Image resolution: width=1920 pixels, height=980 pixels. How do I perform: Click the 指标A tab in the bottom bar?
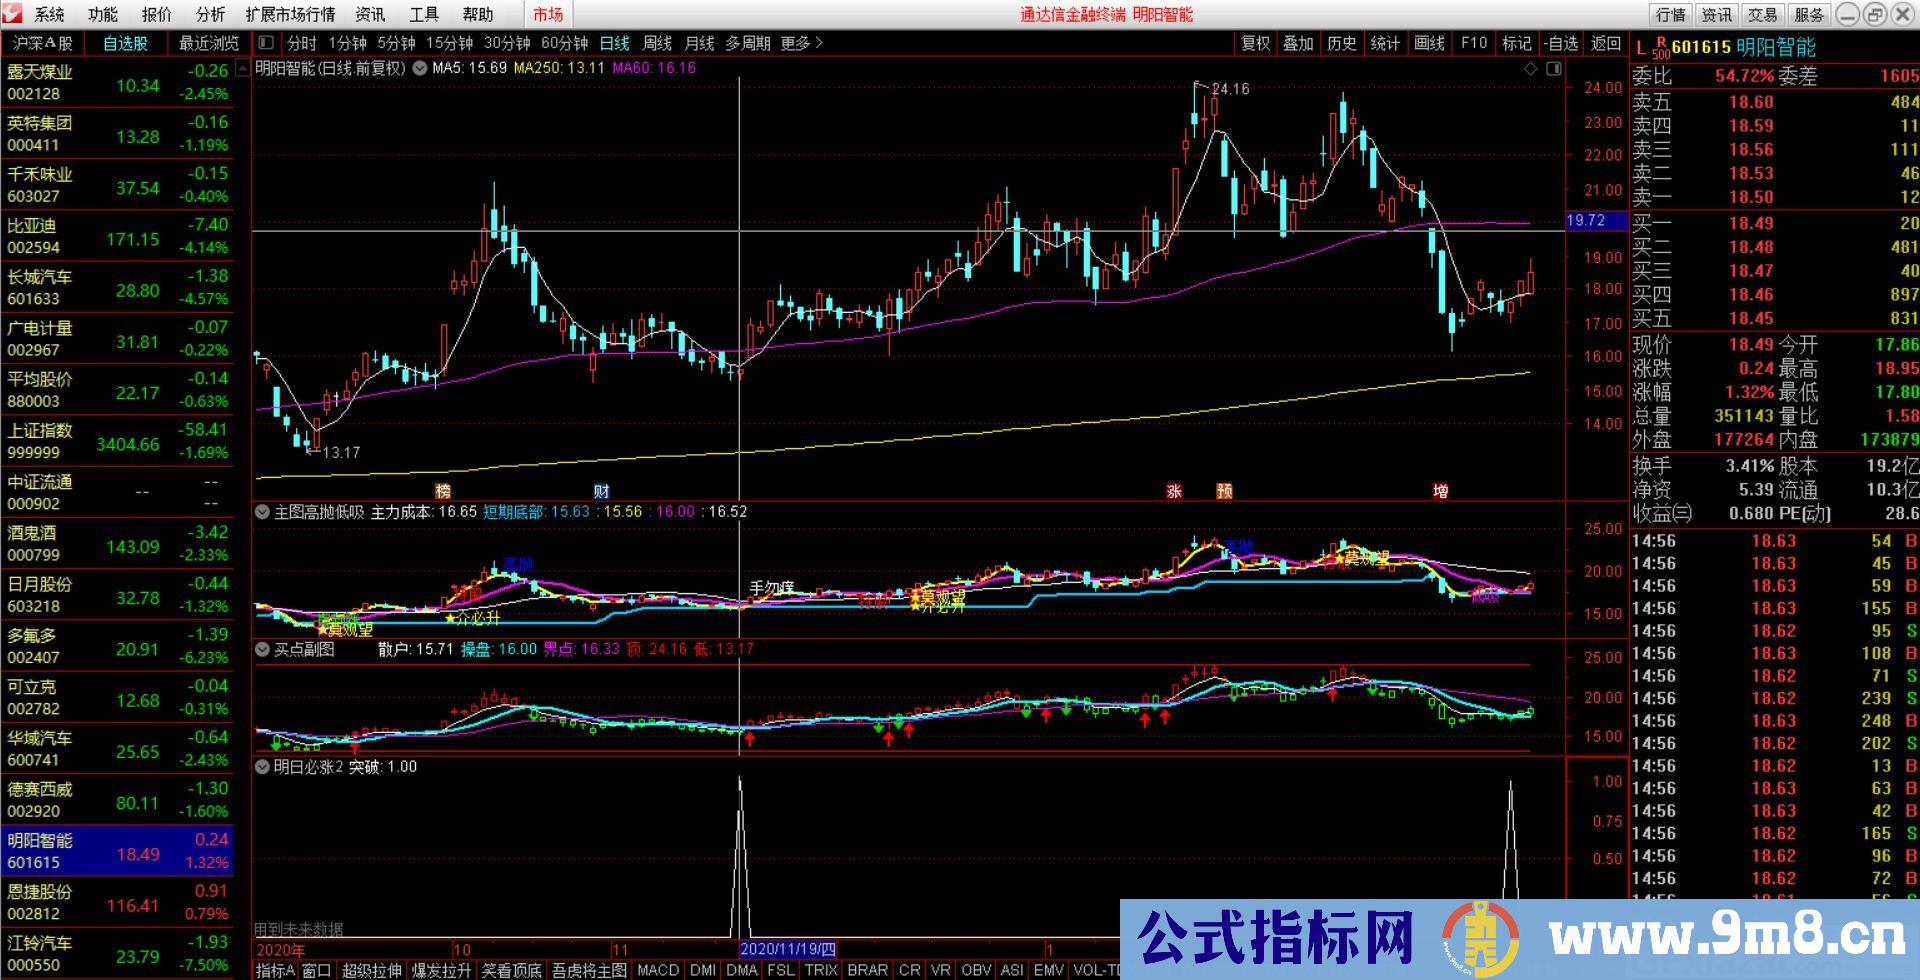point(275,970)
